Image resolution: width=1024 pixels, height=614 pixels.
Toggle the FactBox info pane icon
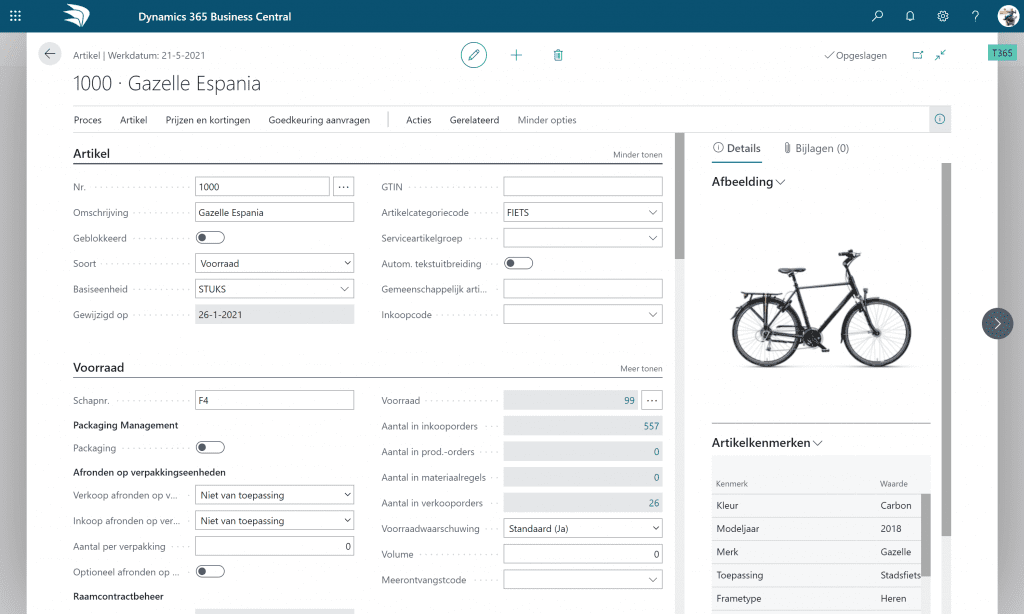click(940, 119)
